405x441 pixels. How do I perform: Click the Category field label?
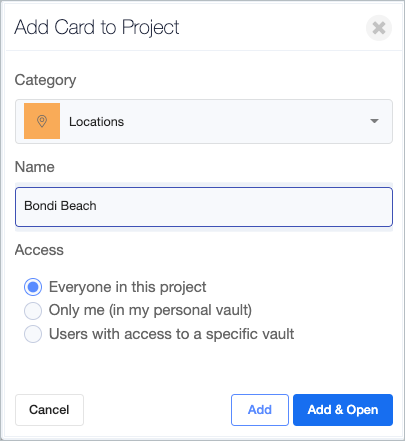pyautogui.click(x=45, y=80)
